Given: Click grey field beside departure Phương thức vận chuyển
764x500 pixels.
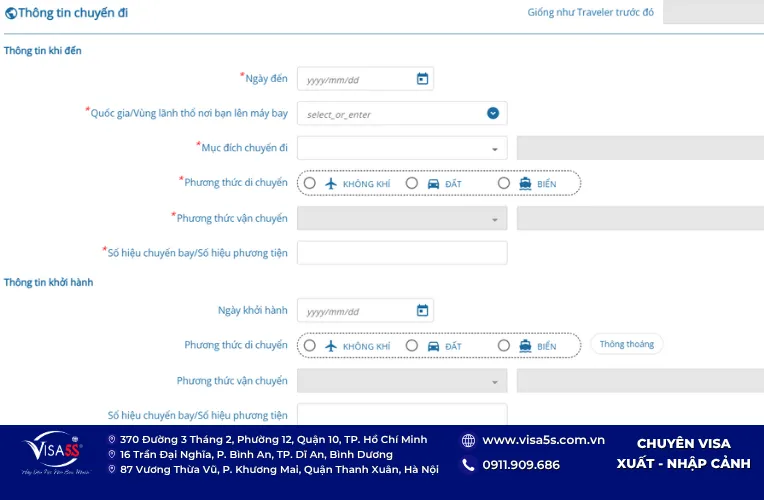Looking at the screenshot, I should pos(640,381).
